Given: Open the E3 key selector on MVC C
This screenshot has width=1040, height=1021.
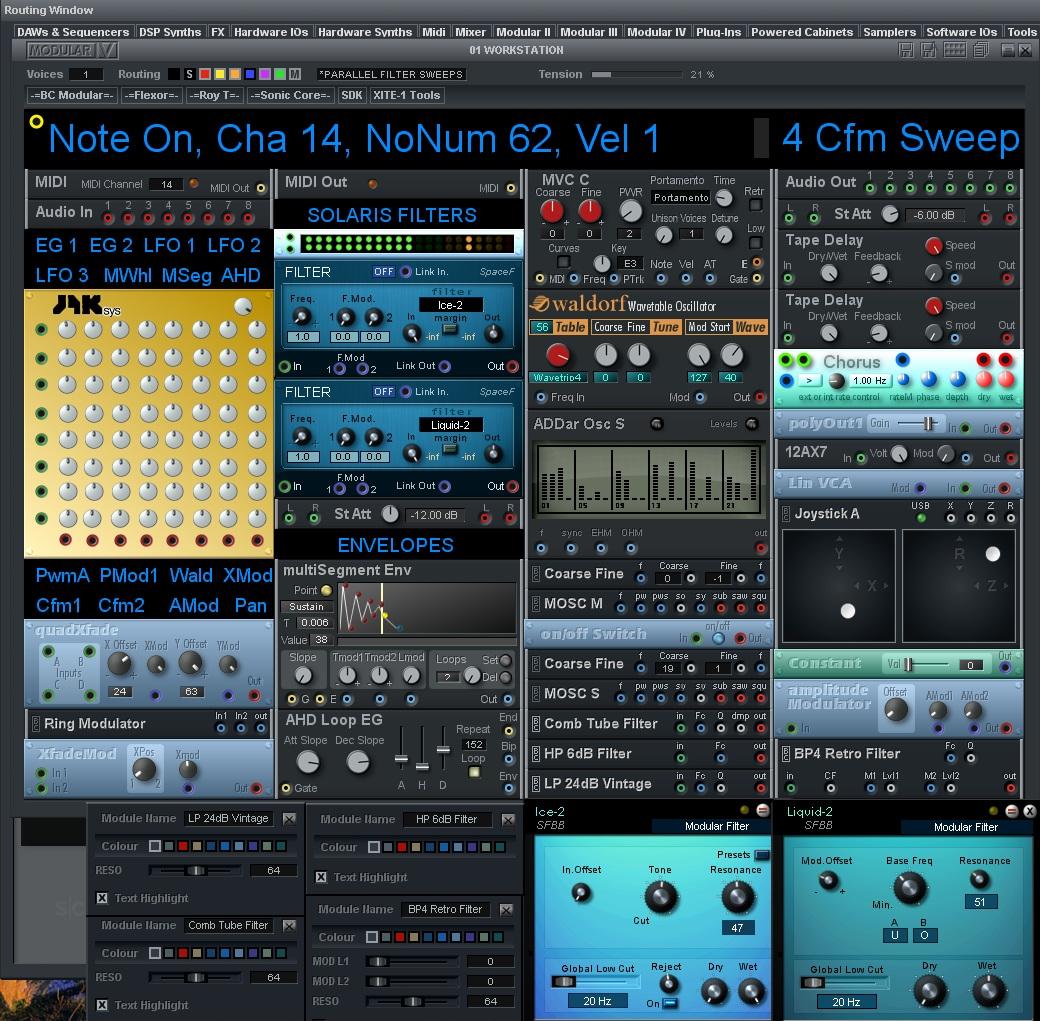Looking at the screenshot, I should click(630, 263).
